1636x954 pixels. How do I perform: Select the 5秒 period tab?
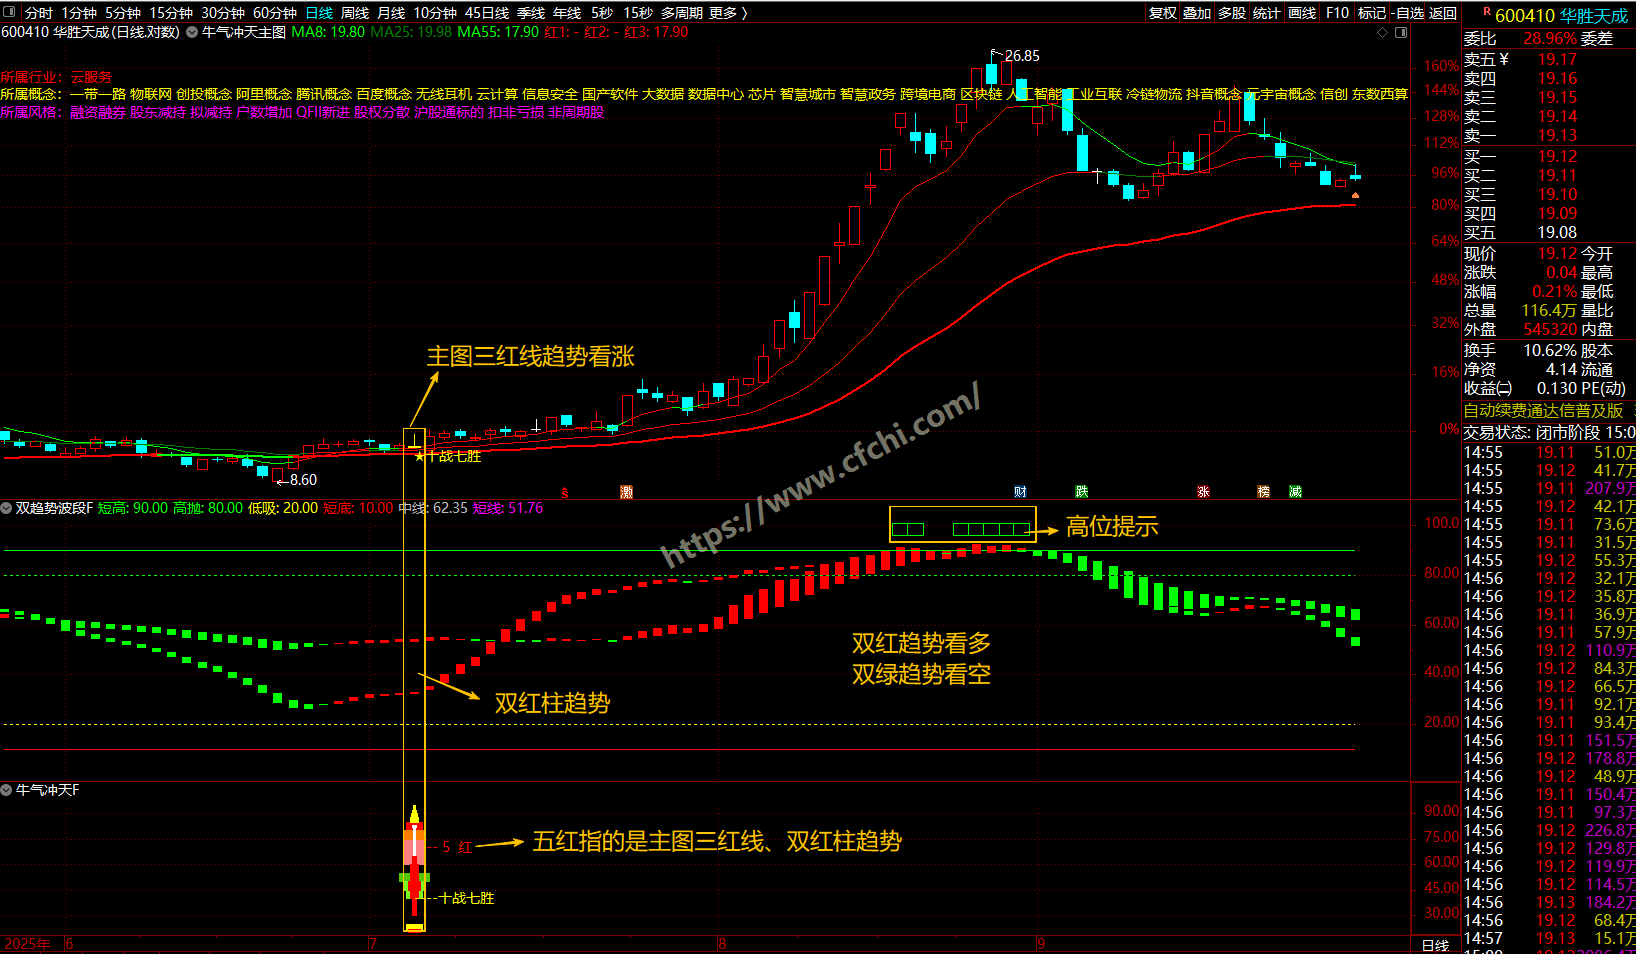click(x=602, y=13)
